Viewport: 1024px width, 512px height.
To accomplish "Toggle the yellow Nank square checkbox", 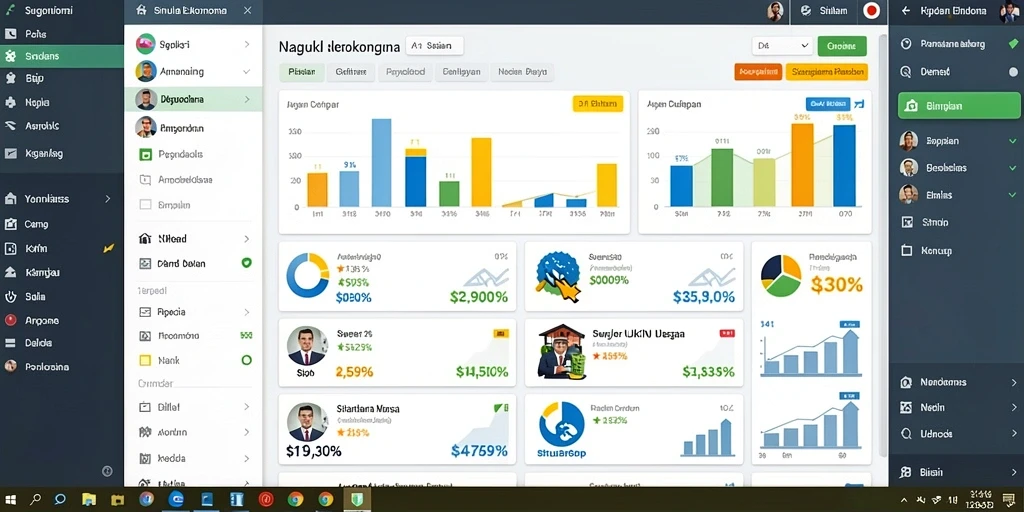I will coord(146,360).
